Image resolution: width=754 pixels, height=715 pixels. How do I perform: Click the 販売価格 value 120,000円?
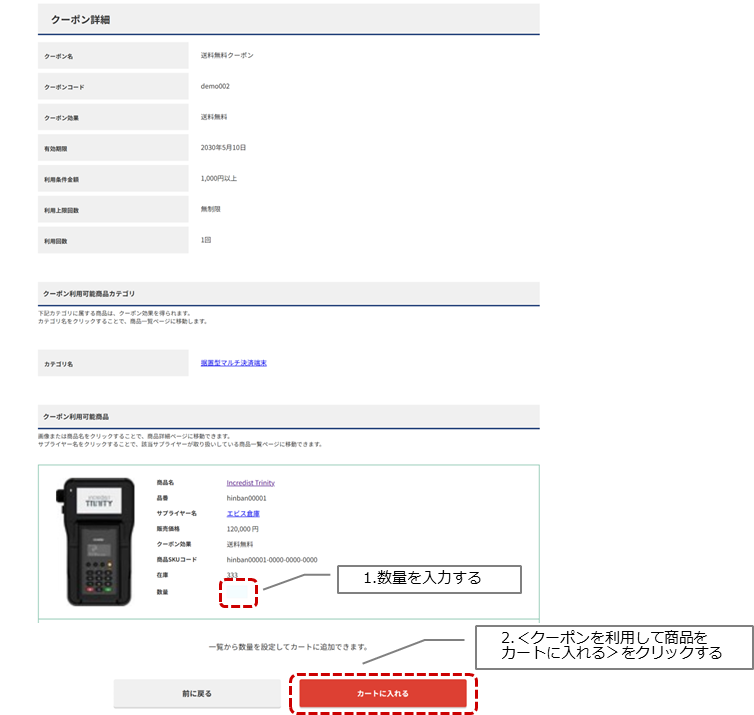(243, 529)
